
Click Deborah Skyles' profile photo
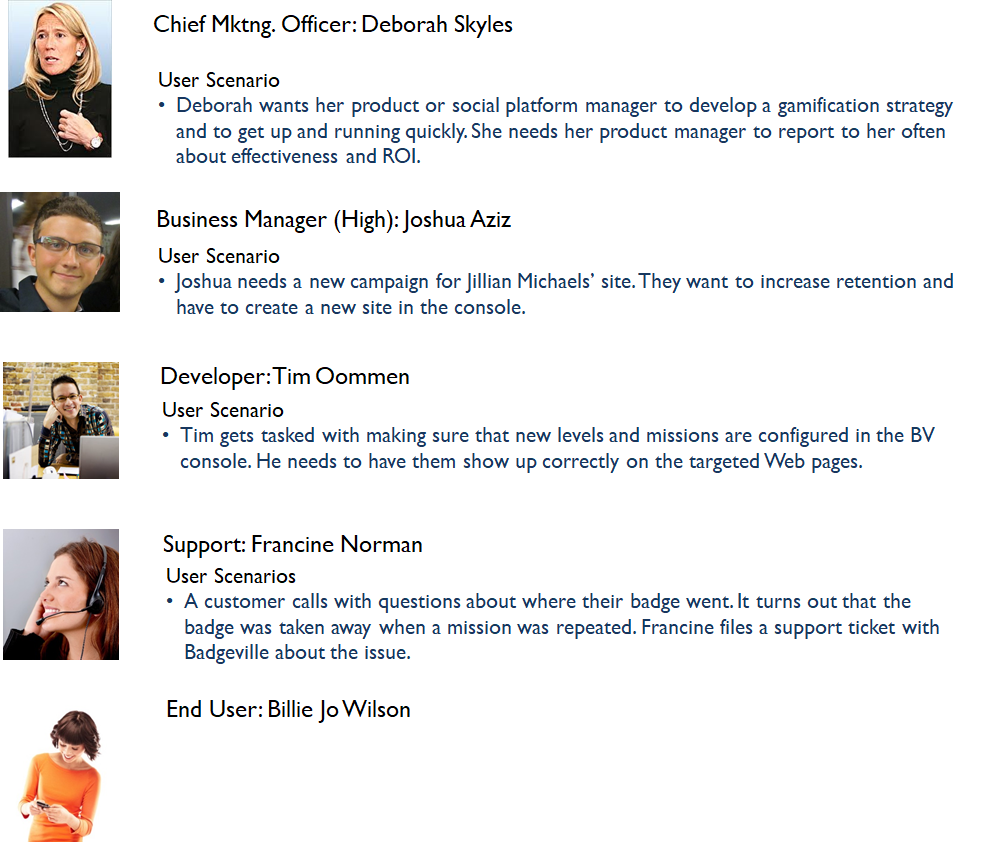tap(60, 79)
